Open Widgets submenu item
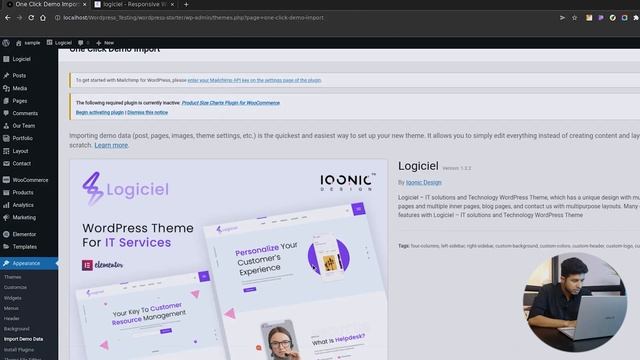Screen dimensions: 640x360 tap(13, 298)
